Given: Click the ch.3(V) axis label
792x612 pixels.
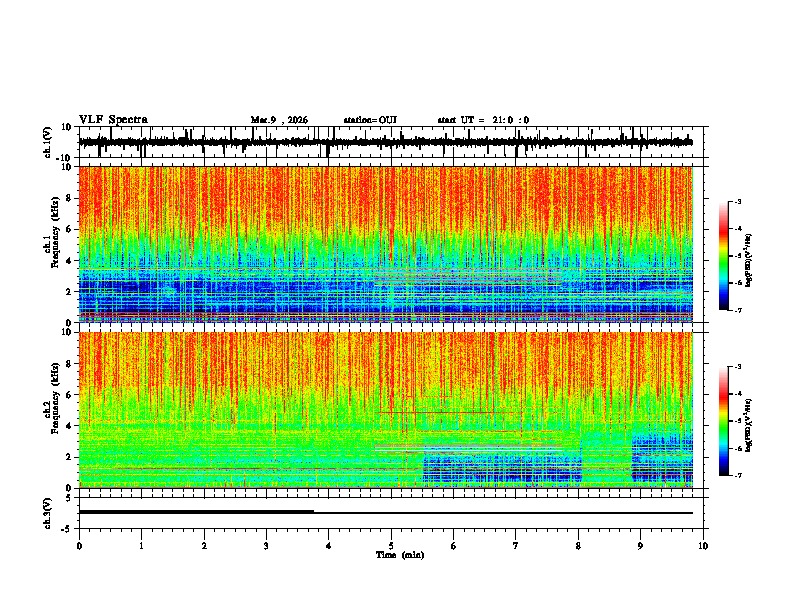Looking at the screenshot, I should click(x=48, y=513).
